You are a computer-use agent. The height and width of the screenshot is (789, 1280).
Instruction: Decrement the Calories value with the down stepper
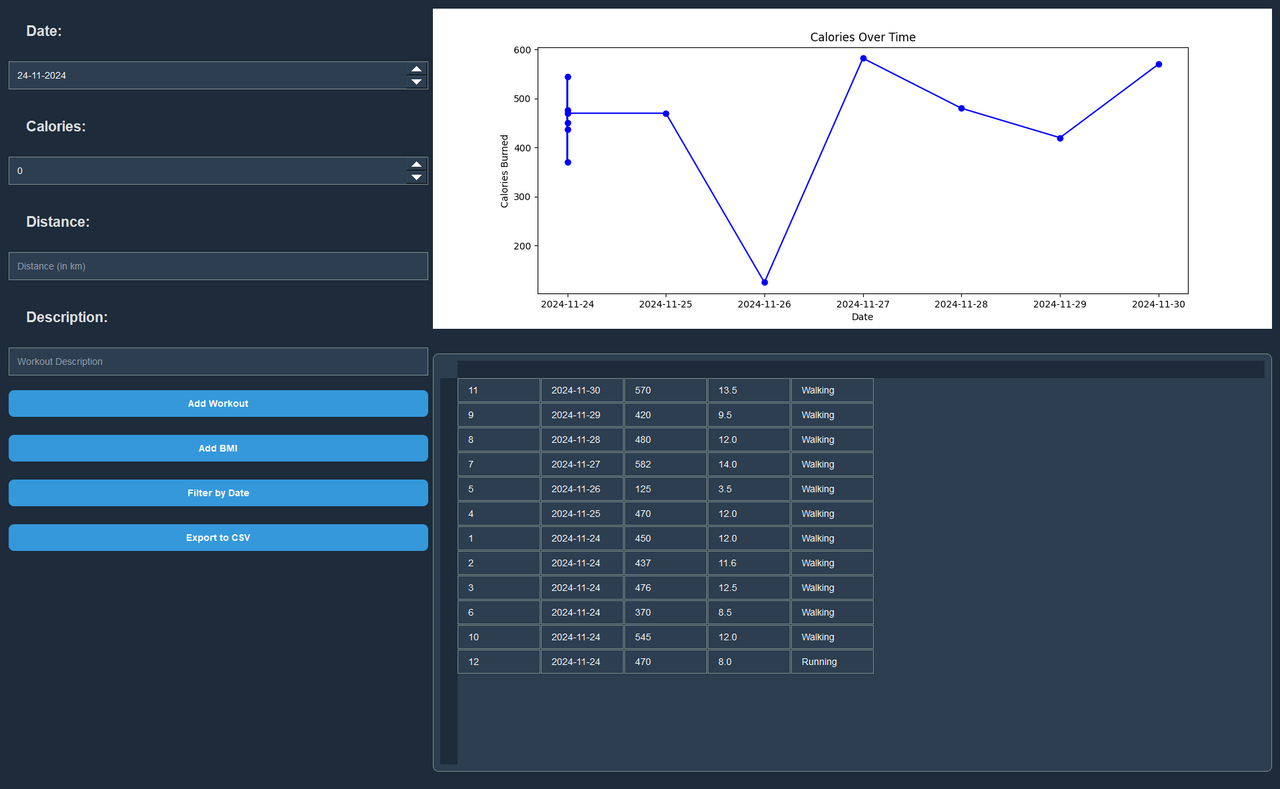(416, 177)
